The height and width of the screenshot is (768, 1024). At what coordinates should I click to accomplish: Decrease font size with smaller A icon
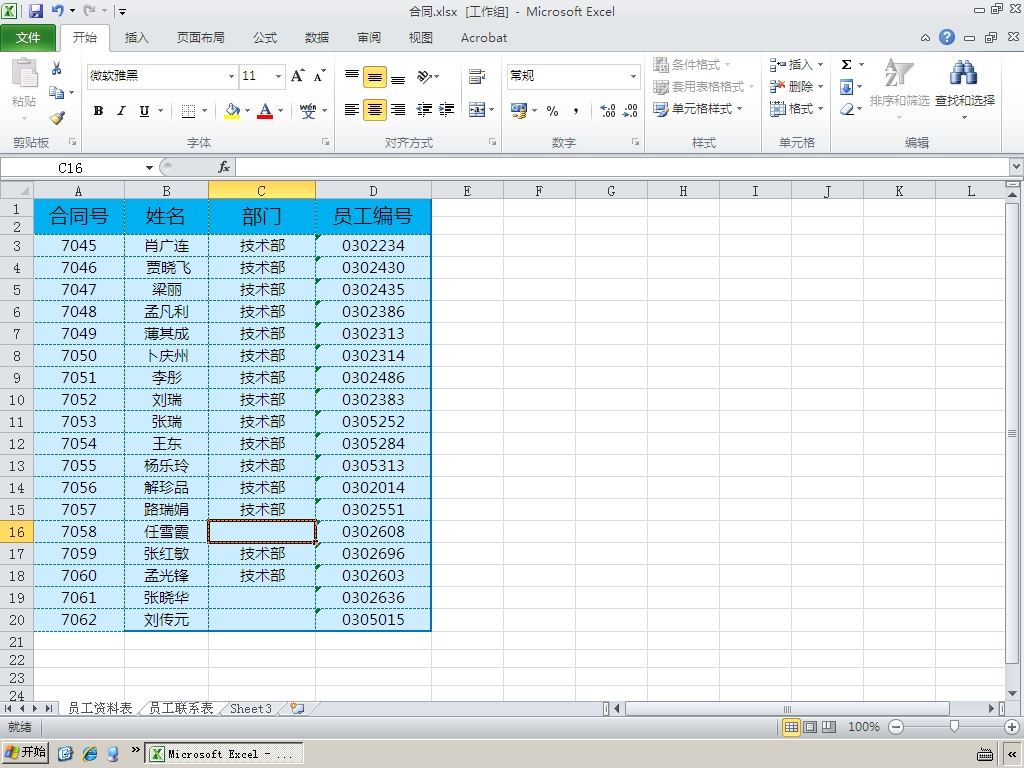point(319,76)
